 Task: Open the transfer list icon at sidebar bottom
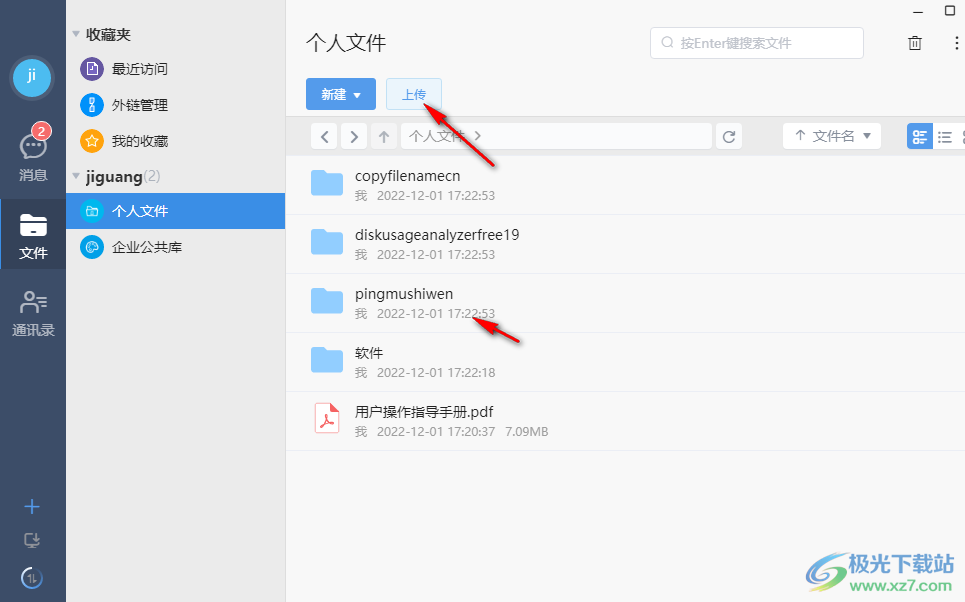pos(32,578)
